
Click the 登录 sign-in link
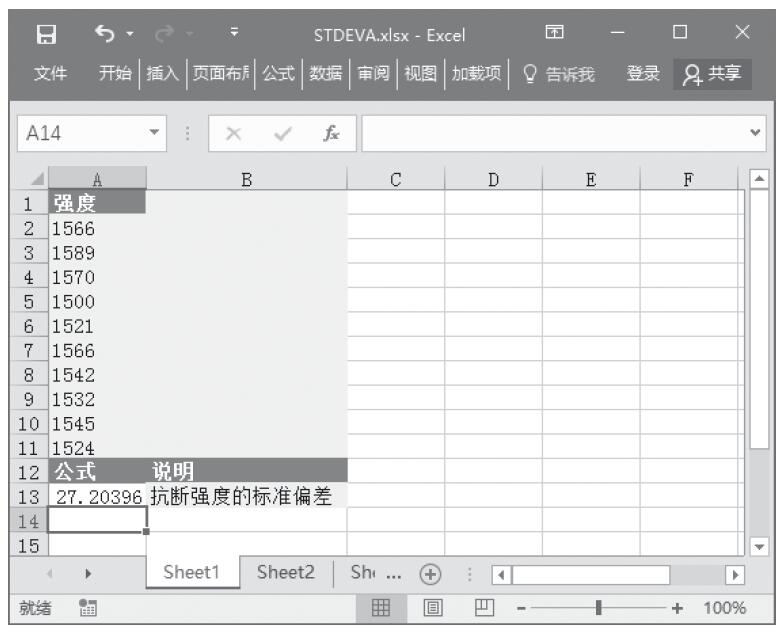click(x=643, y=73)
